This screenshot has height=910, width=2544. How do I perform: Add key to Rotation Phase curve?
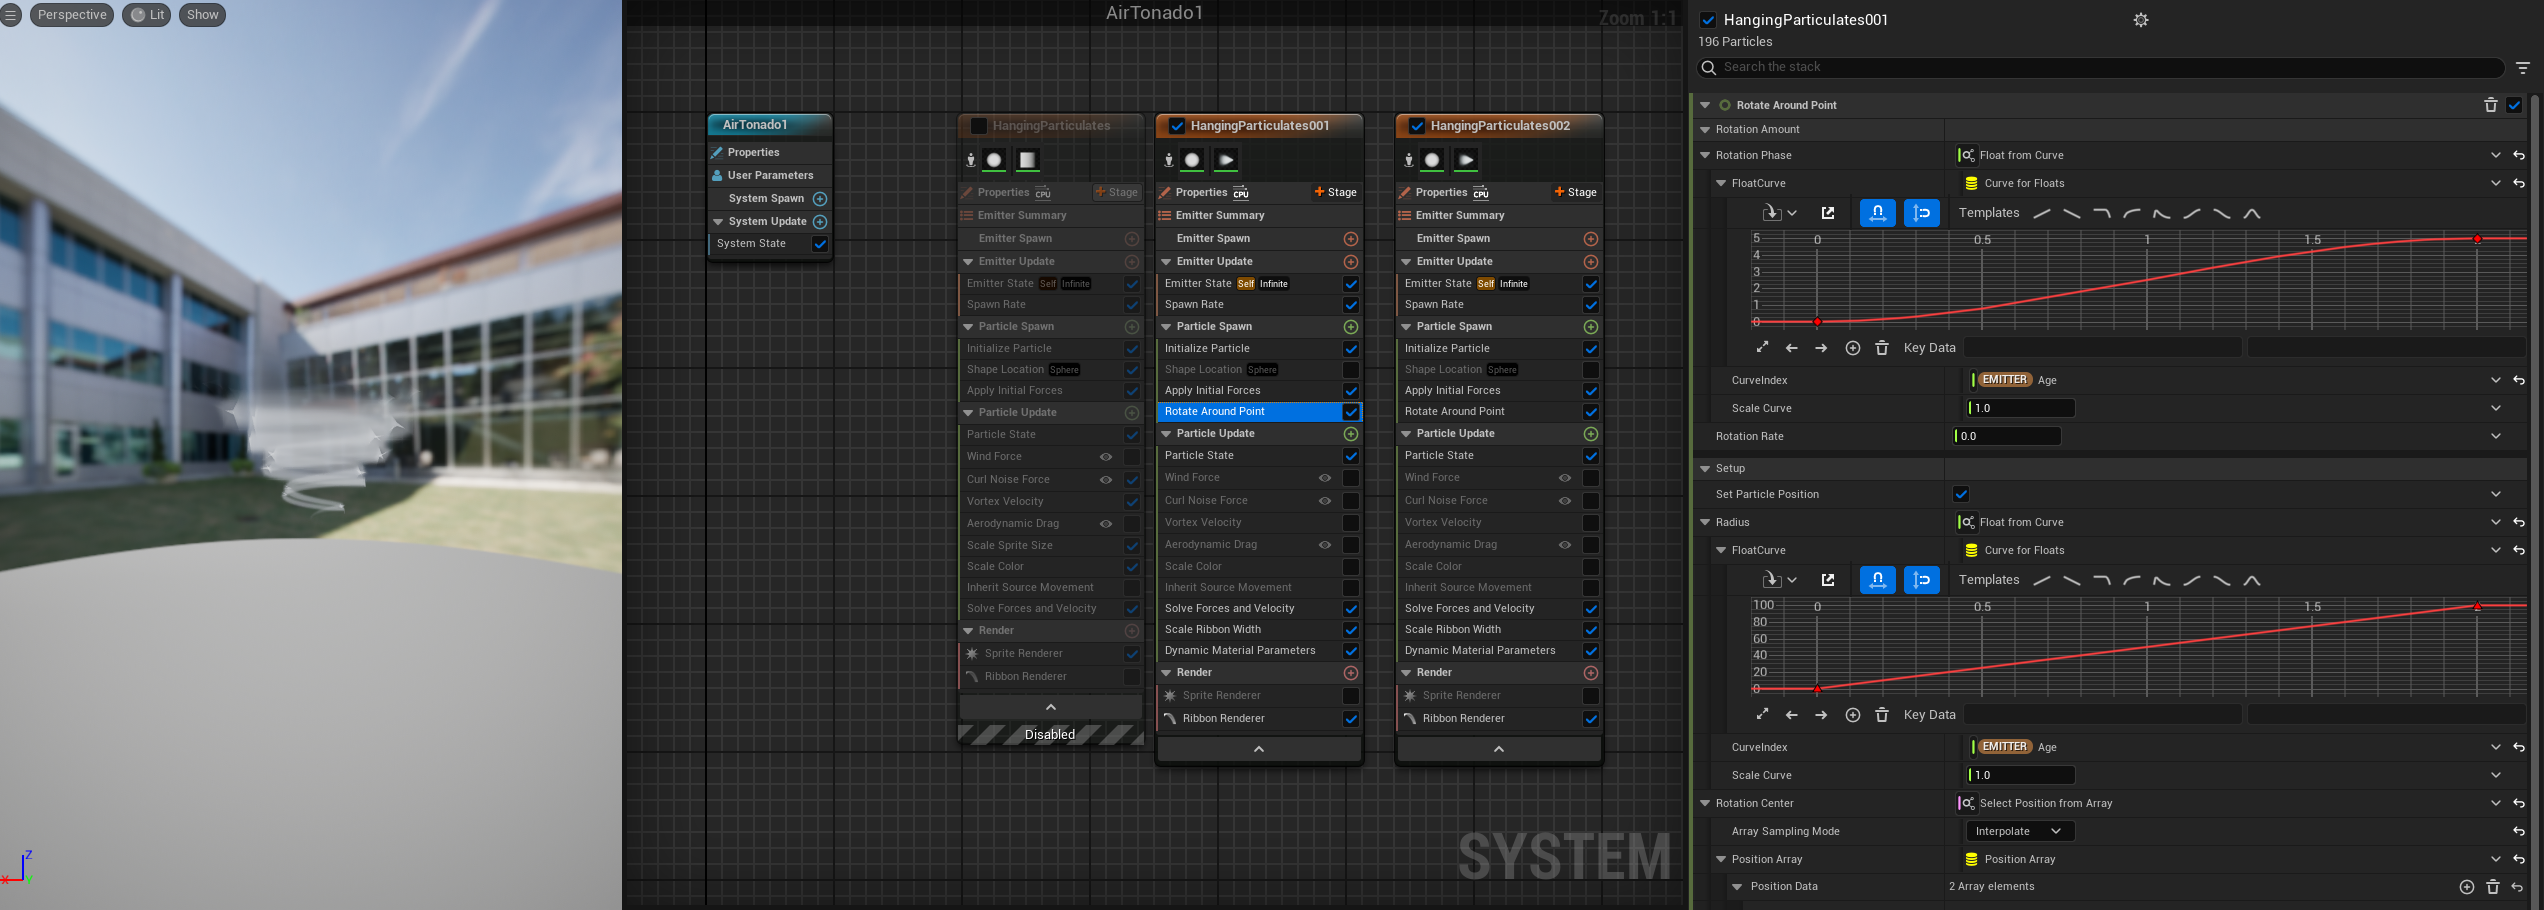(1852, 348)
